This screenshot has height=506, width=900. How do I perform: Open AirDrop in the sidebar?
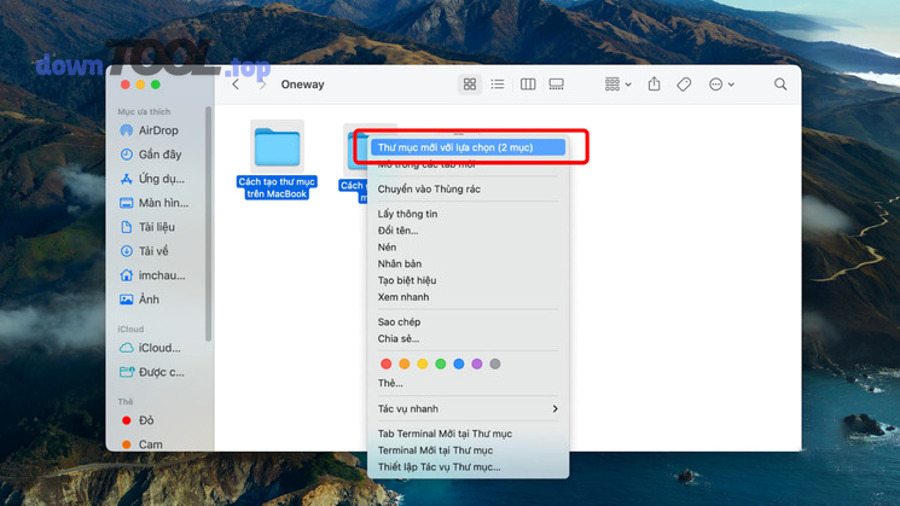[158, 131]
